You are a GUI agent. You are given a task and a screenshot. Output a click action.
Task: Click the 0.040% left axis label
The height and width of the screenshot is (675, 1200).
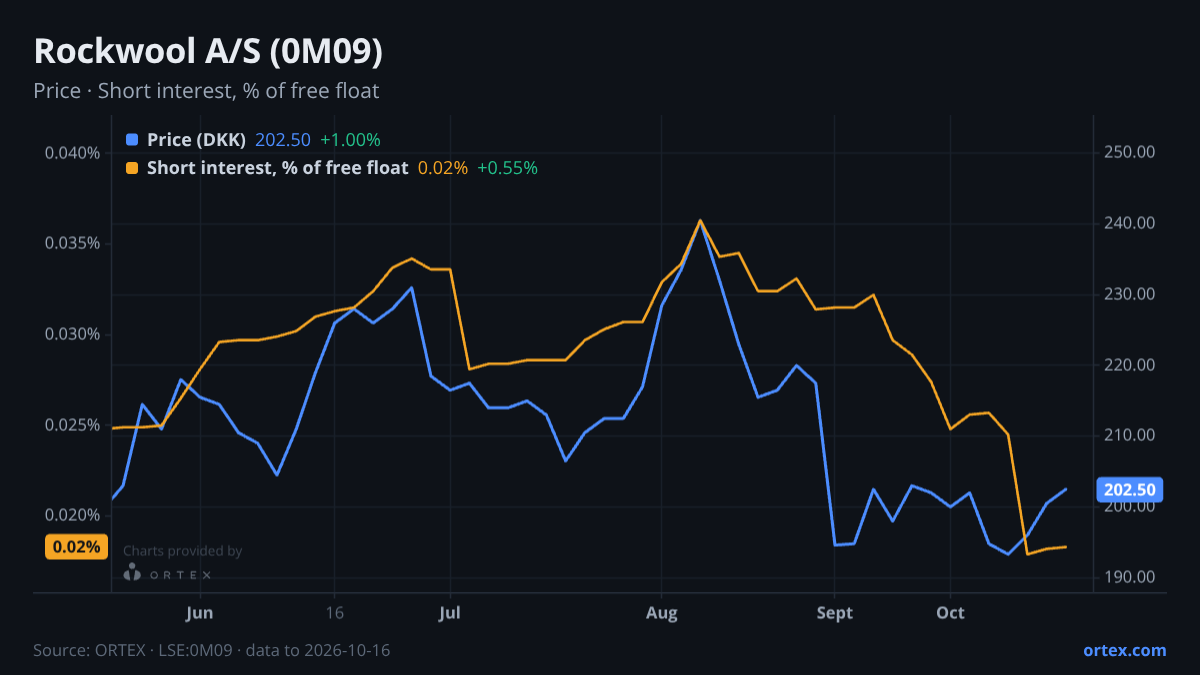(72, 153)
